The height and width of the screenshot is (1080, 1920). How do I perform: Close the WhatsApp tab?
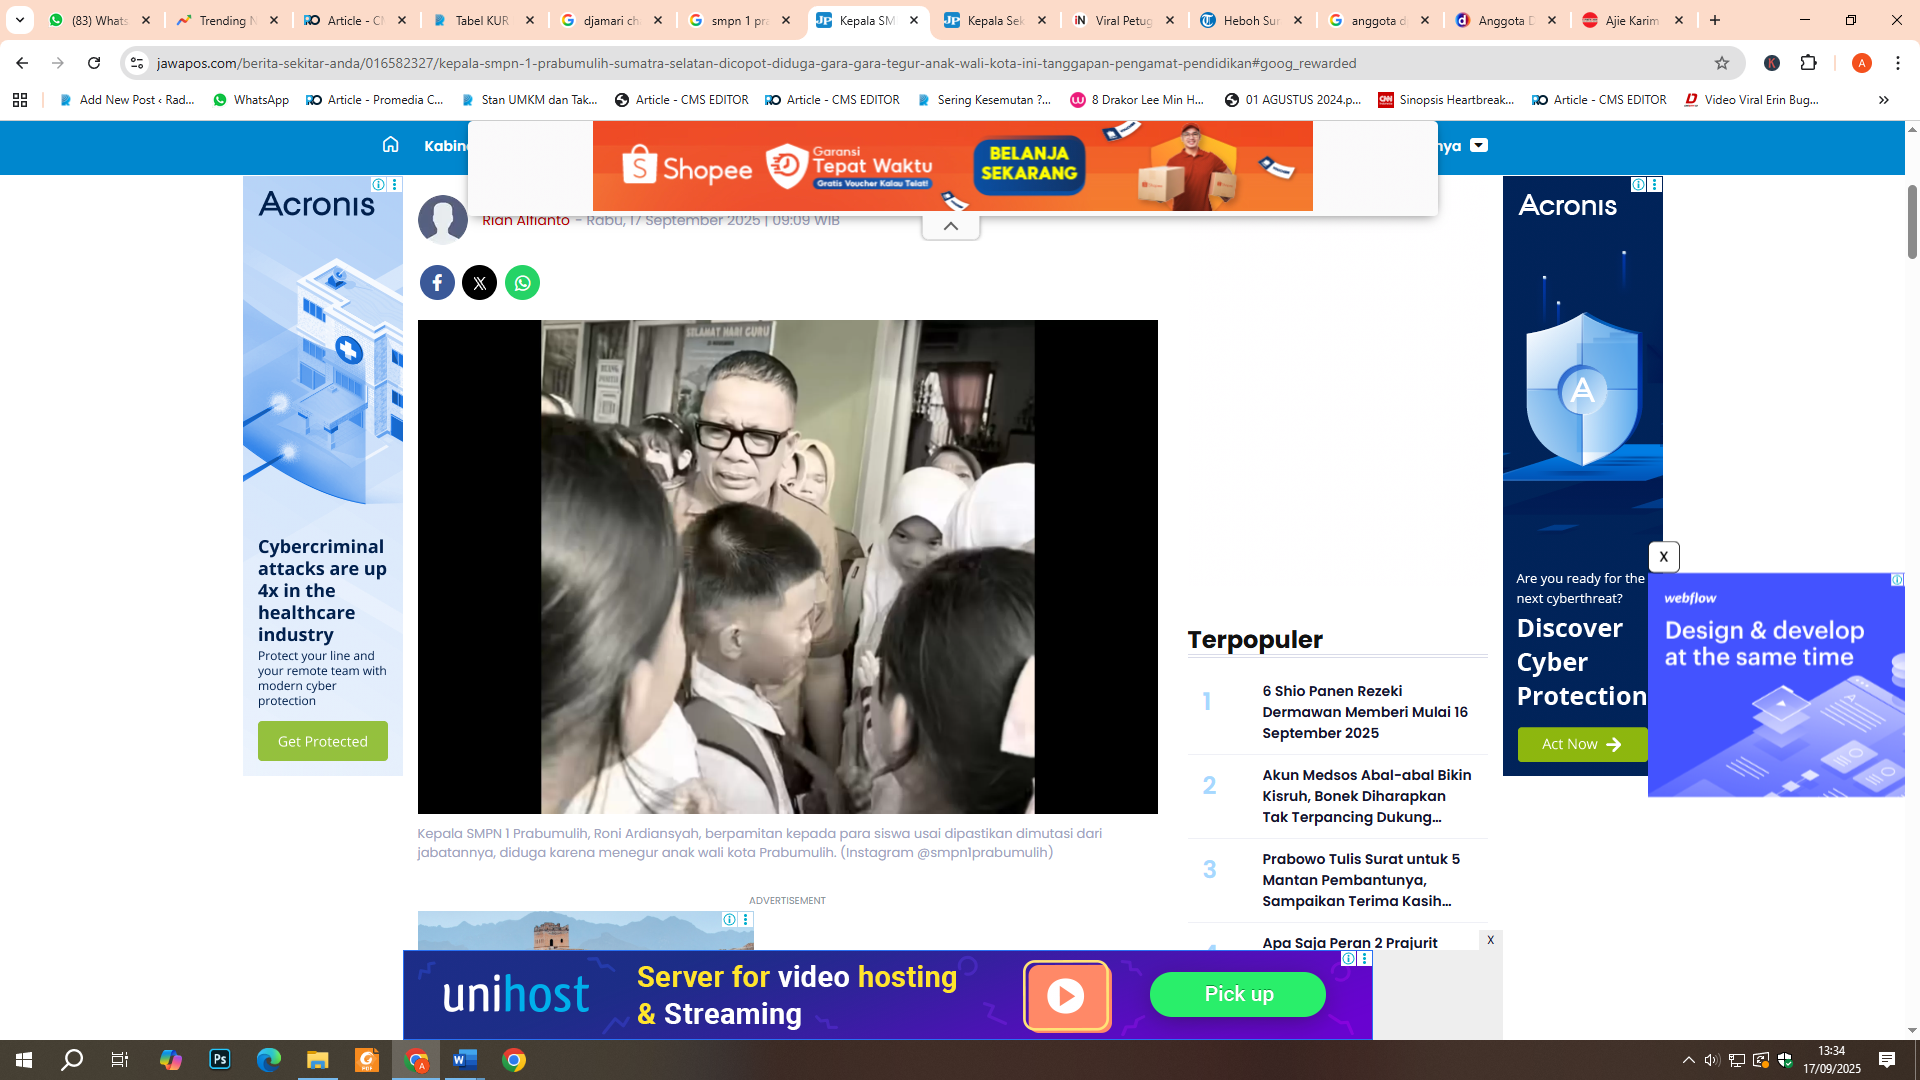pos(146,20)
